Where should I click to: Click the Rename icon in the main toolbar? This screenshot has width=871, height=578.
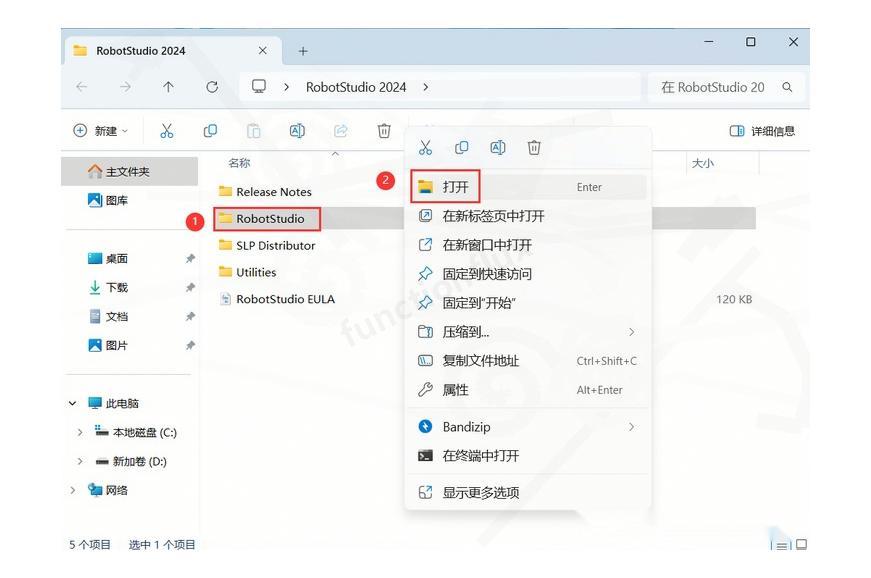tap(297, 131)
